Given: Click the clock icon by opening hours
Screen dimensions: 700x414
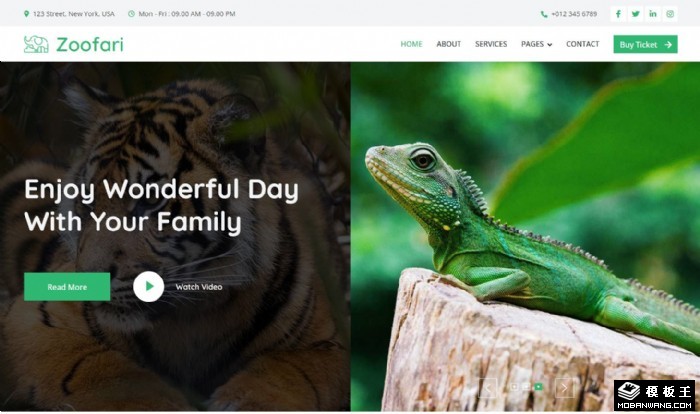Looking at the screenshot, I should (x=131, y=14).
